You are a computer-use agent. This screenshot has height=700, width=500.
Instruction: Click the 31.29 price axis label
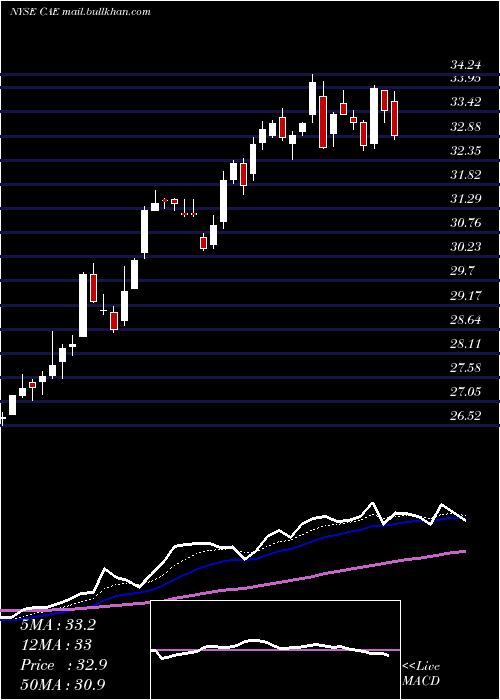(x=466, y=199)
